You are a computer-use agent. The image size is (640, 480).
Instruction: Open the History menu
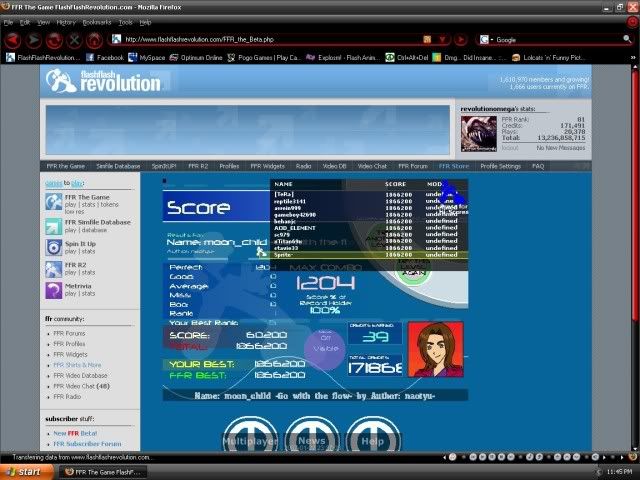pyautogui.click(x=66, y=21)
